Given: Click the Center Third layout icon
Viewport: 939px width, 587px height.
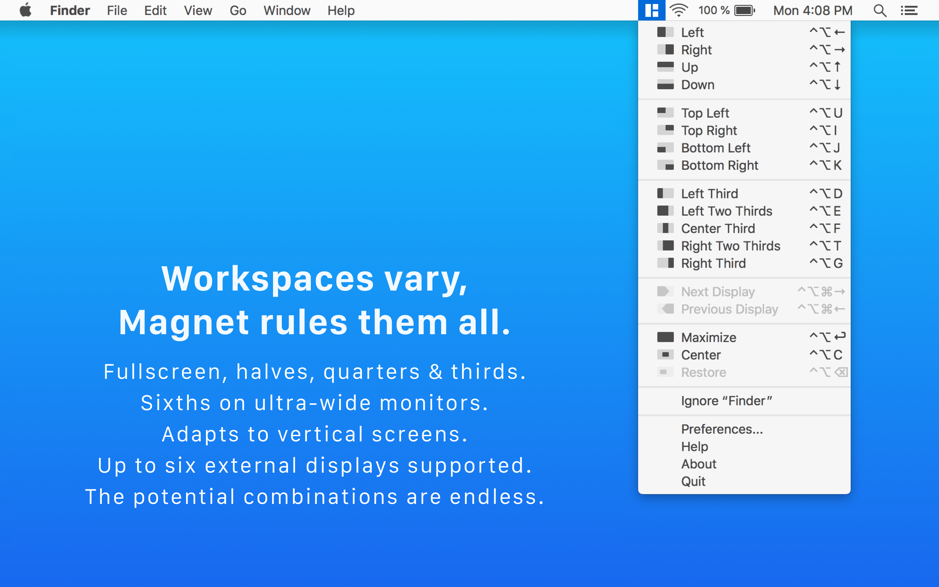Looking at the screenshot, I should pos(665,229).
